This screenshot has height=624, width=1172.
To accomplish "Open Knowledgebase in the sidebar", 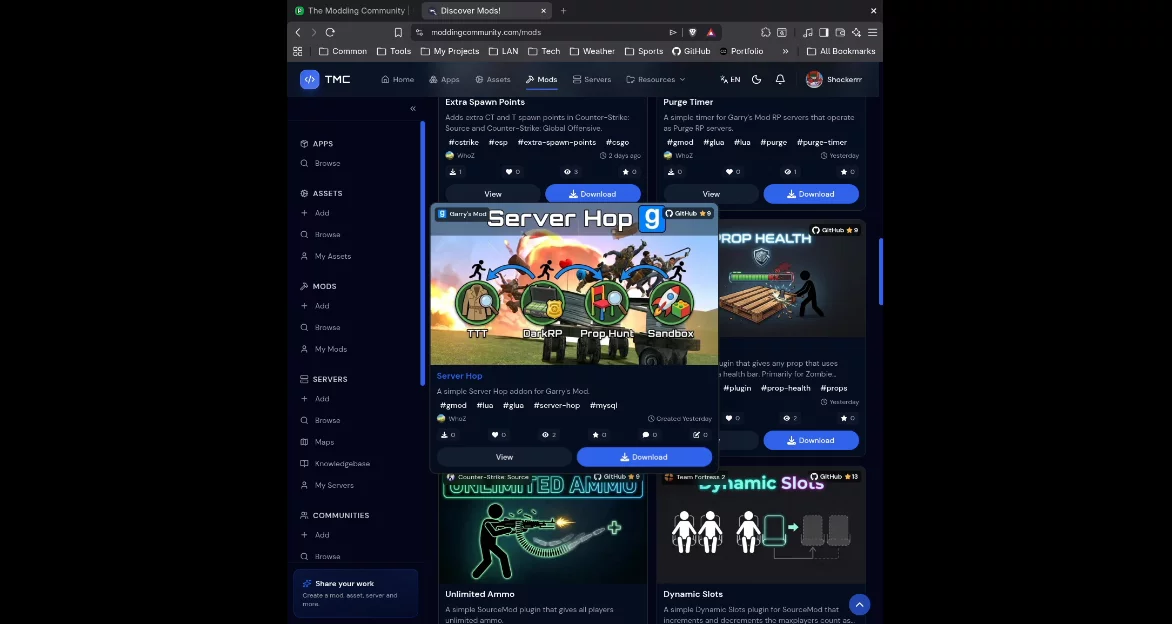I will pyautogui.click(x=335, y=463).
